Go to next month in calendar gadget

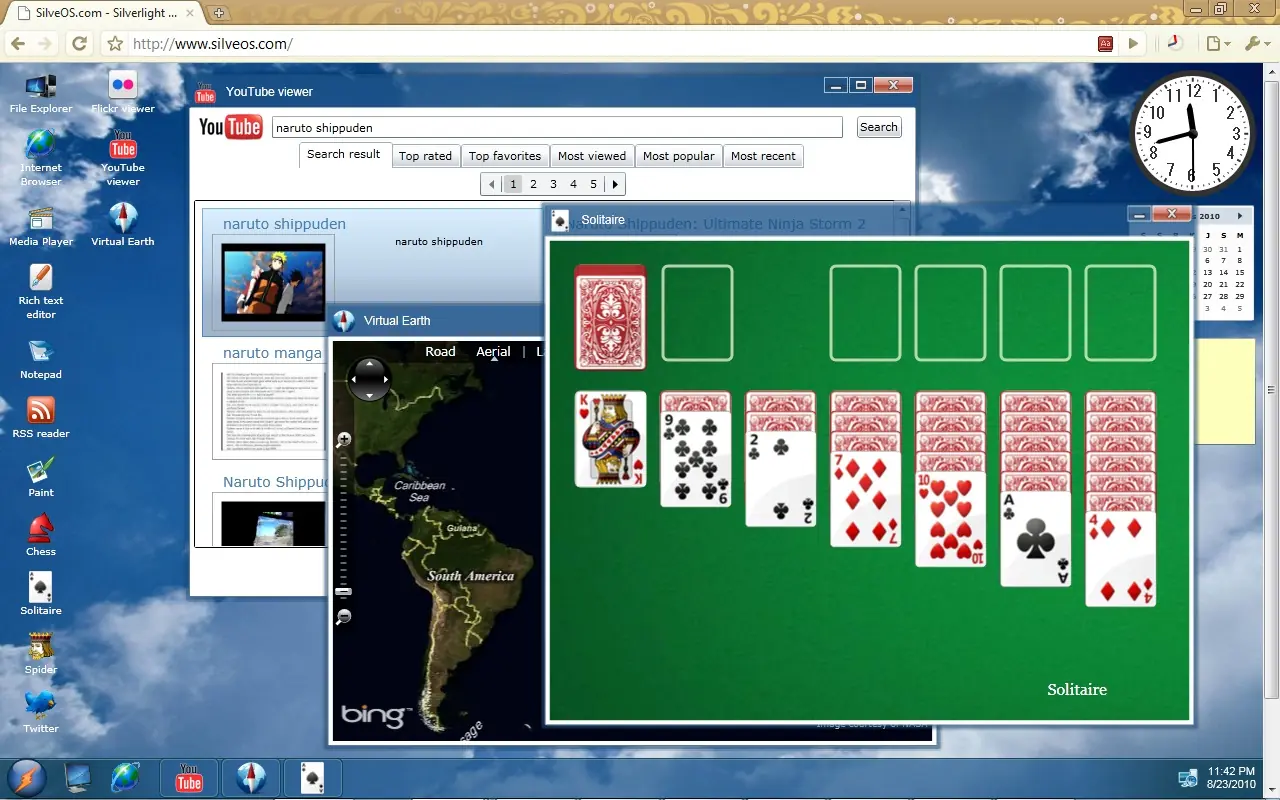click(x=1239, y=216)
